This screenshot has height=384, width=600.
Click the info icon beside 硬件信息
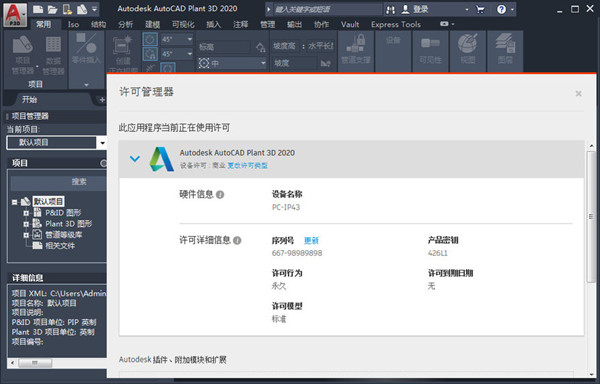click(220, 195)
